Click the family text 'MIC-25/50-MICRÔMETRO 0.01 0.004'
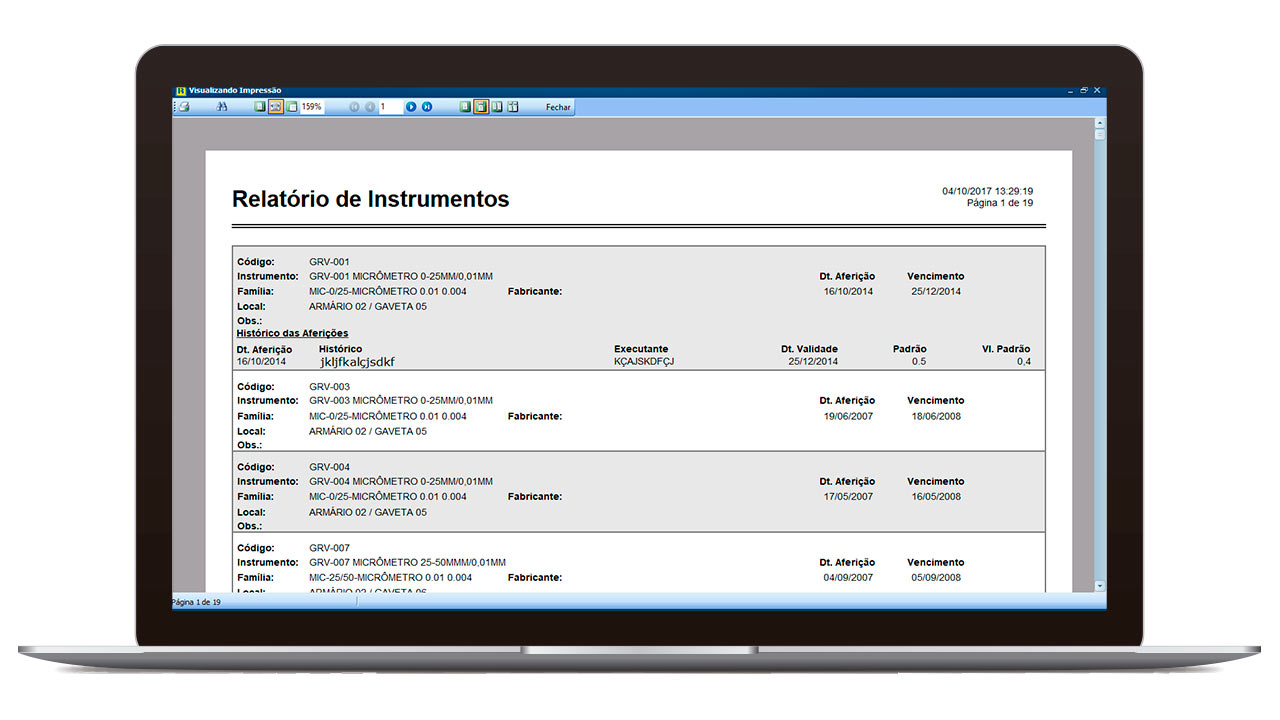This screenshot has width=1280, height=720. (x=390, y=577)
